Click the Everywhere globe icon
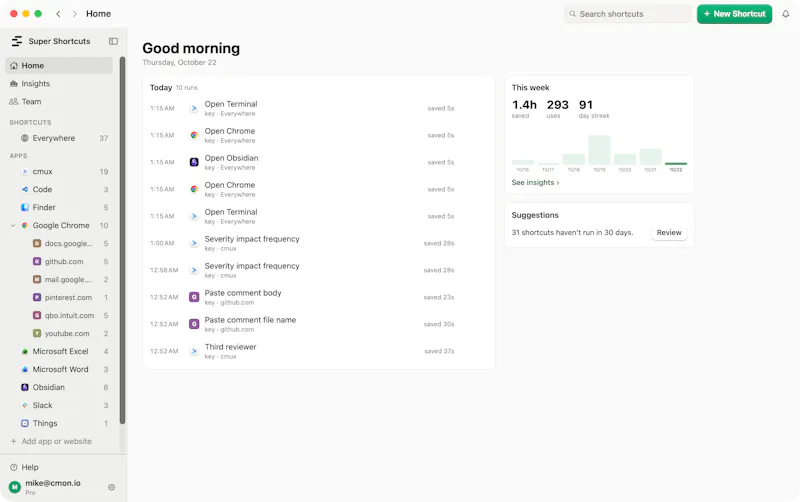 (24, 138)
